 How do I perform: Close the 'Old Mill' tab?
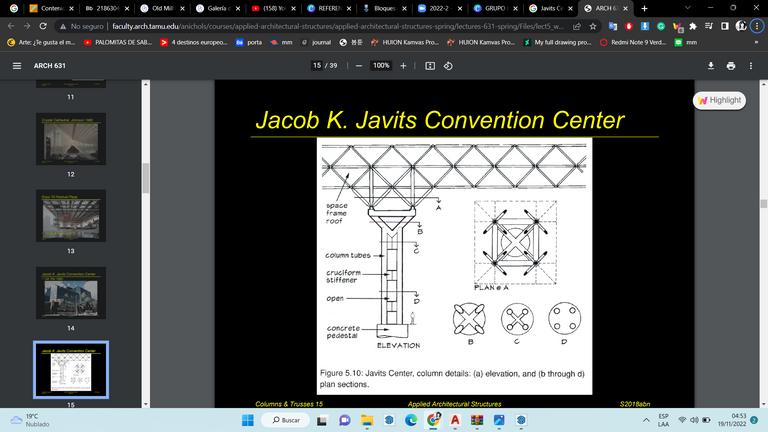pos(182,8)
